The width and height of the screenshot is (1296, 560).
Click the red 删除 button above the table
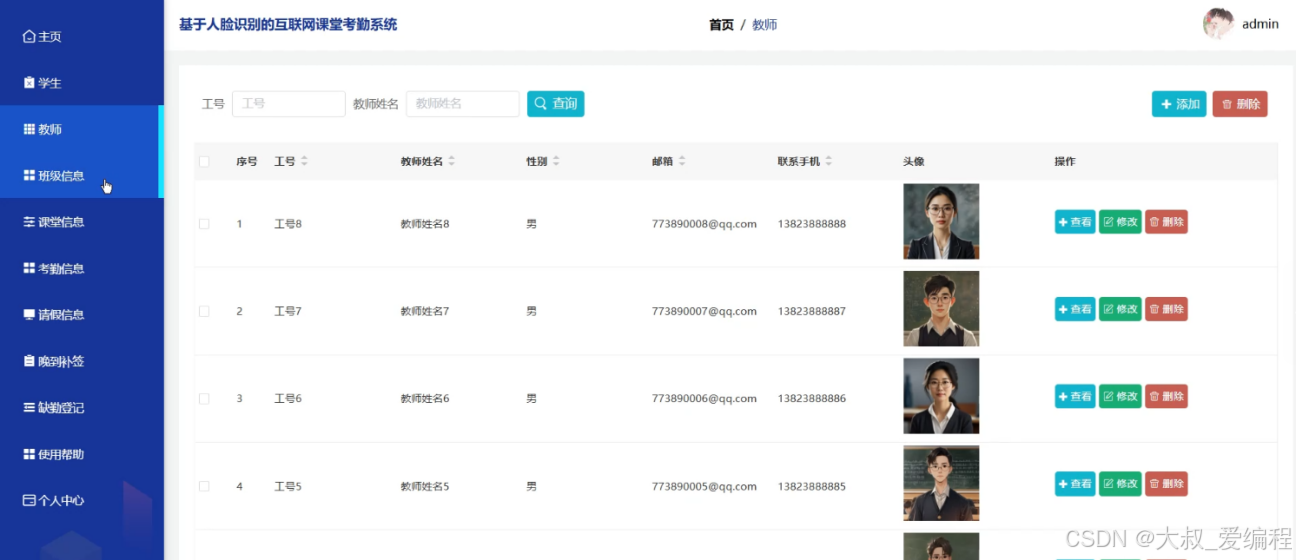pyautogui.click(x=1240, y=104)
